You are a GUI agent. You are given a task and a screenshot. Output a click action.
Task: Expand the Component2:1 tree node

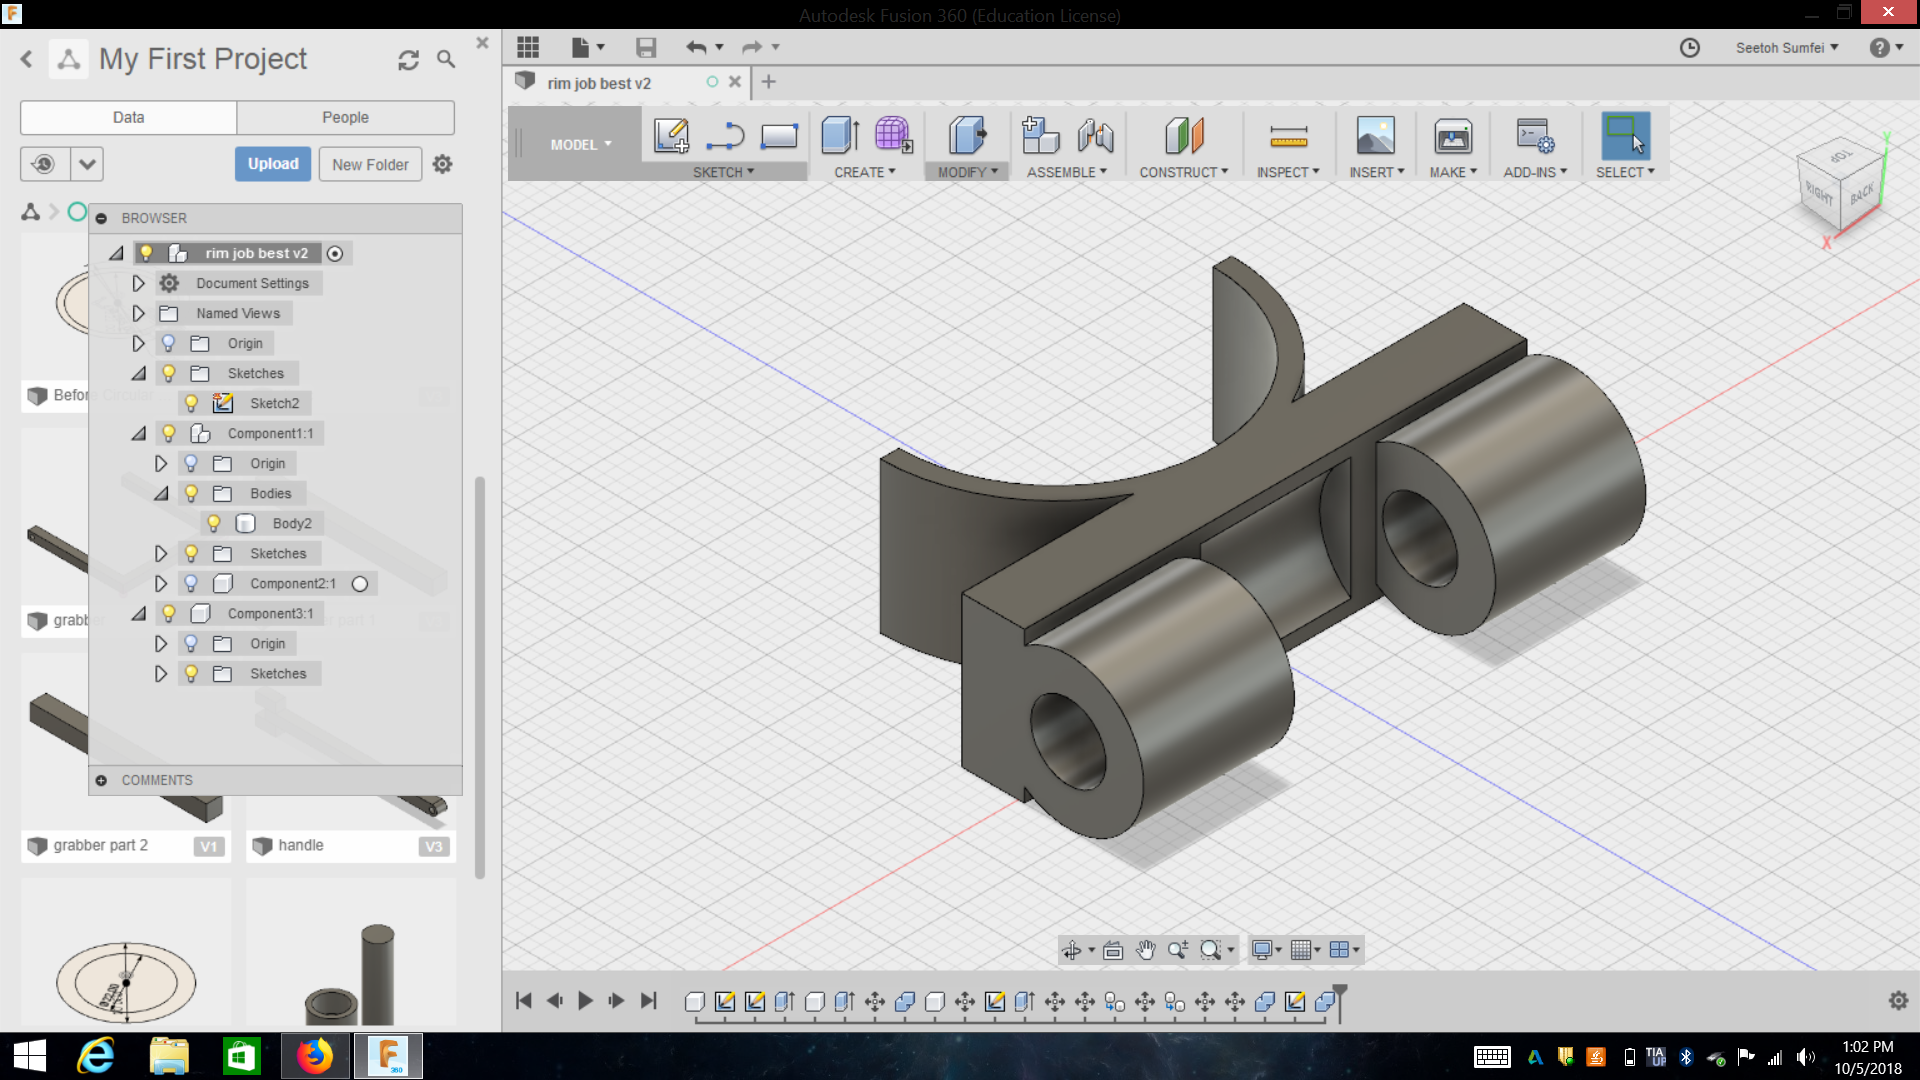tap(160, 583)
